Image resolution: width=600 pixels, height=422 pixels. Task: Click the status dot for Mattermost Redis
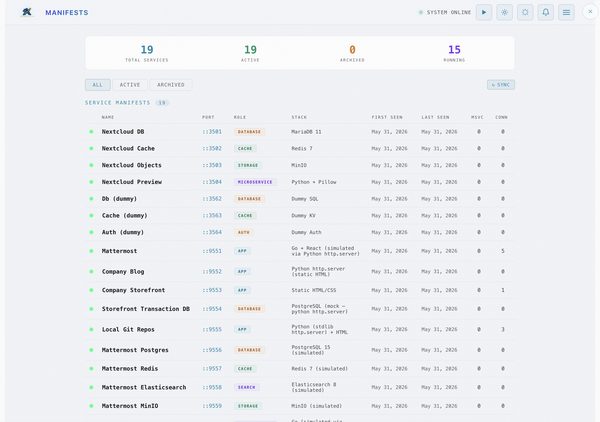point(91,369)
